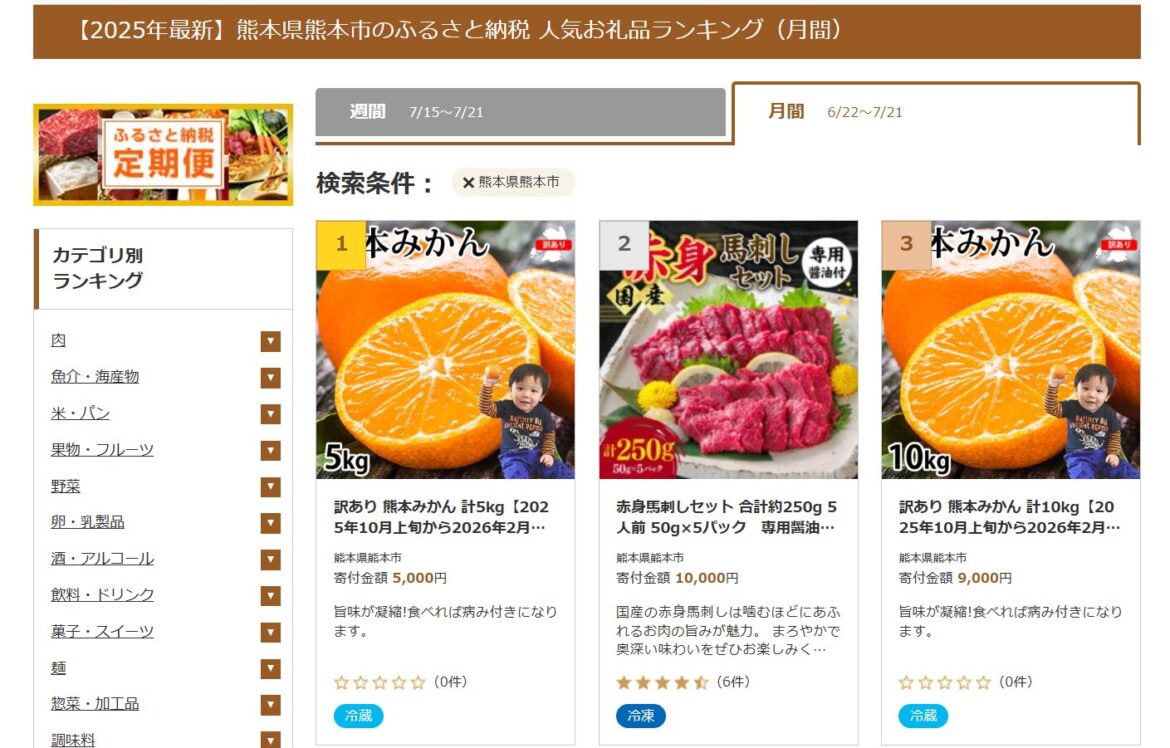Open 訳あり 熊本みかん 計5kg title link

[x=441, y=517]
